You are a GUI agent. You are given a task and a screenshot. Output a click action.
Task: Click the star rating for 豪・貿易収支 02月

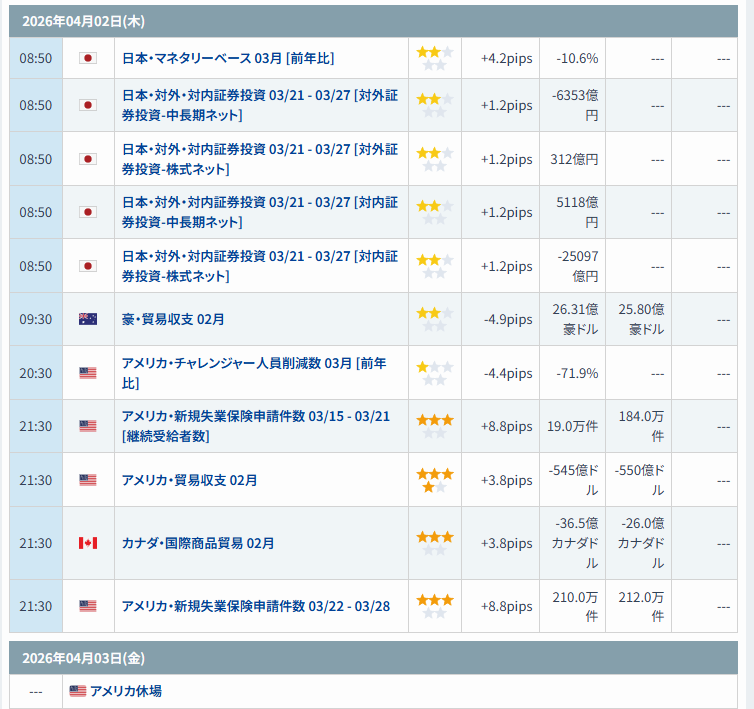434,319
